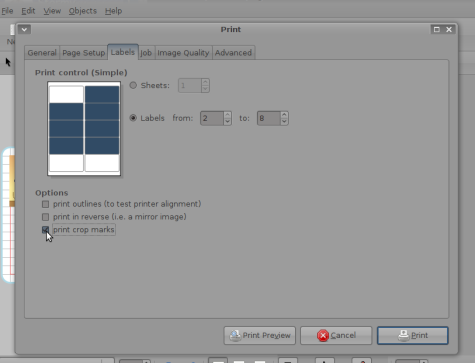
Task: Select the Labels radio button
Action: coord(133,118)
